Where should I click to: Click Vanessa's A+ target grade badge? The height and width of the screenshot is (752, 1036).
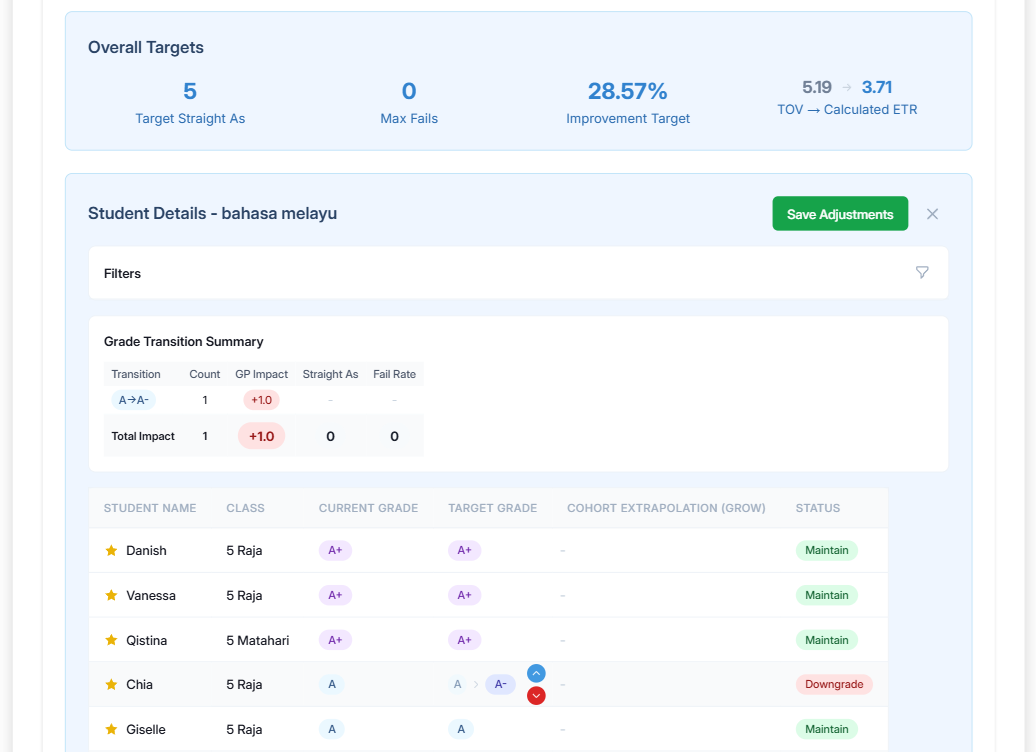pos(464,595)
